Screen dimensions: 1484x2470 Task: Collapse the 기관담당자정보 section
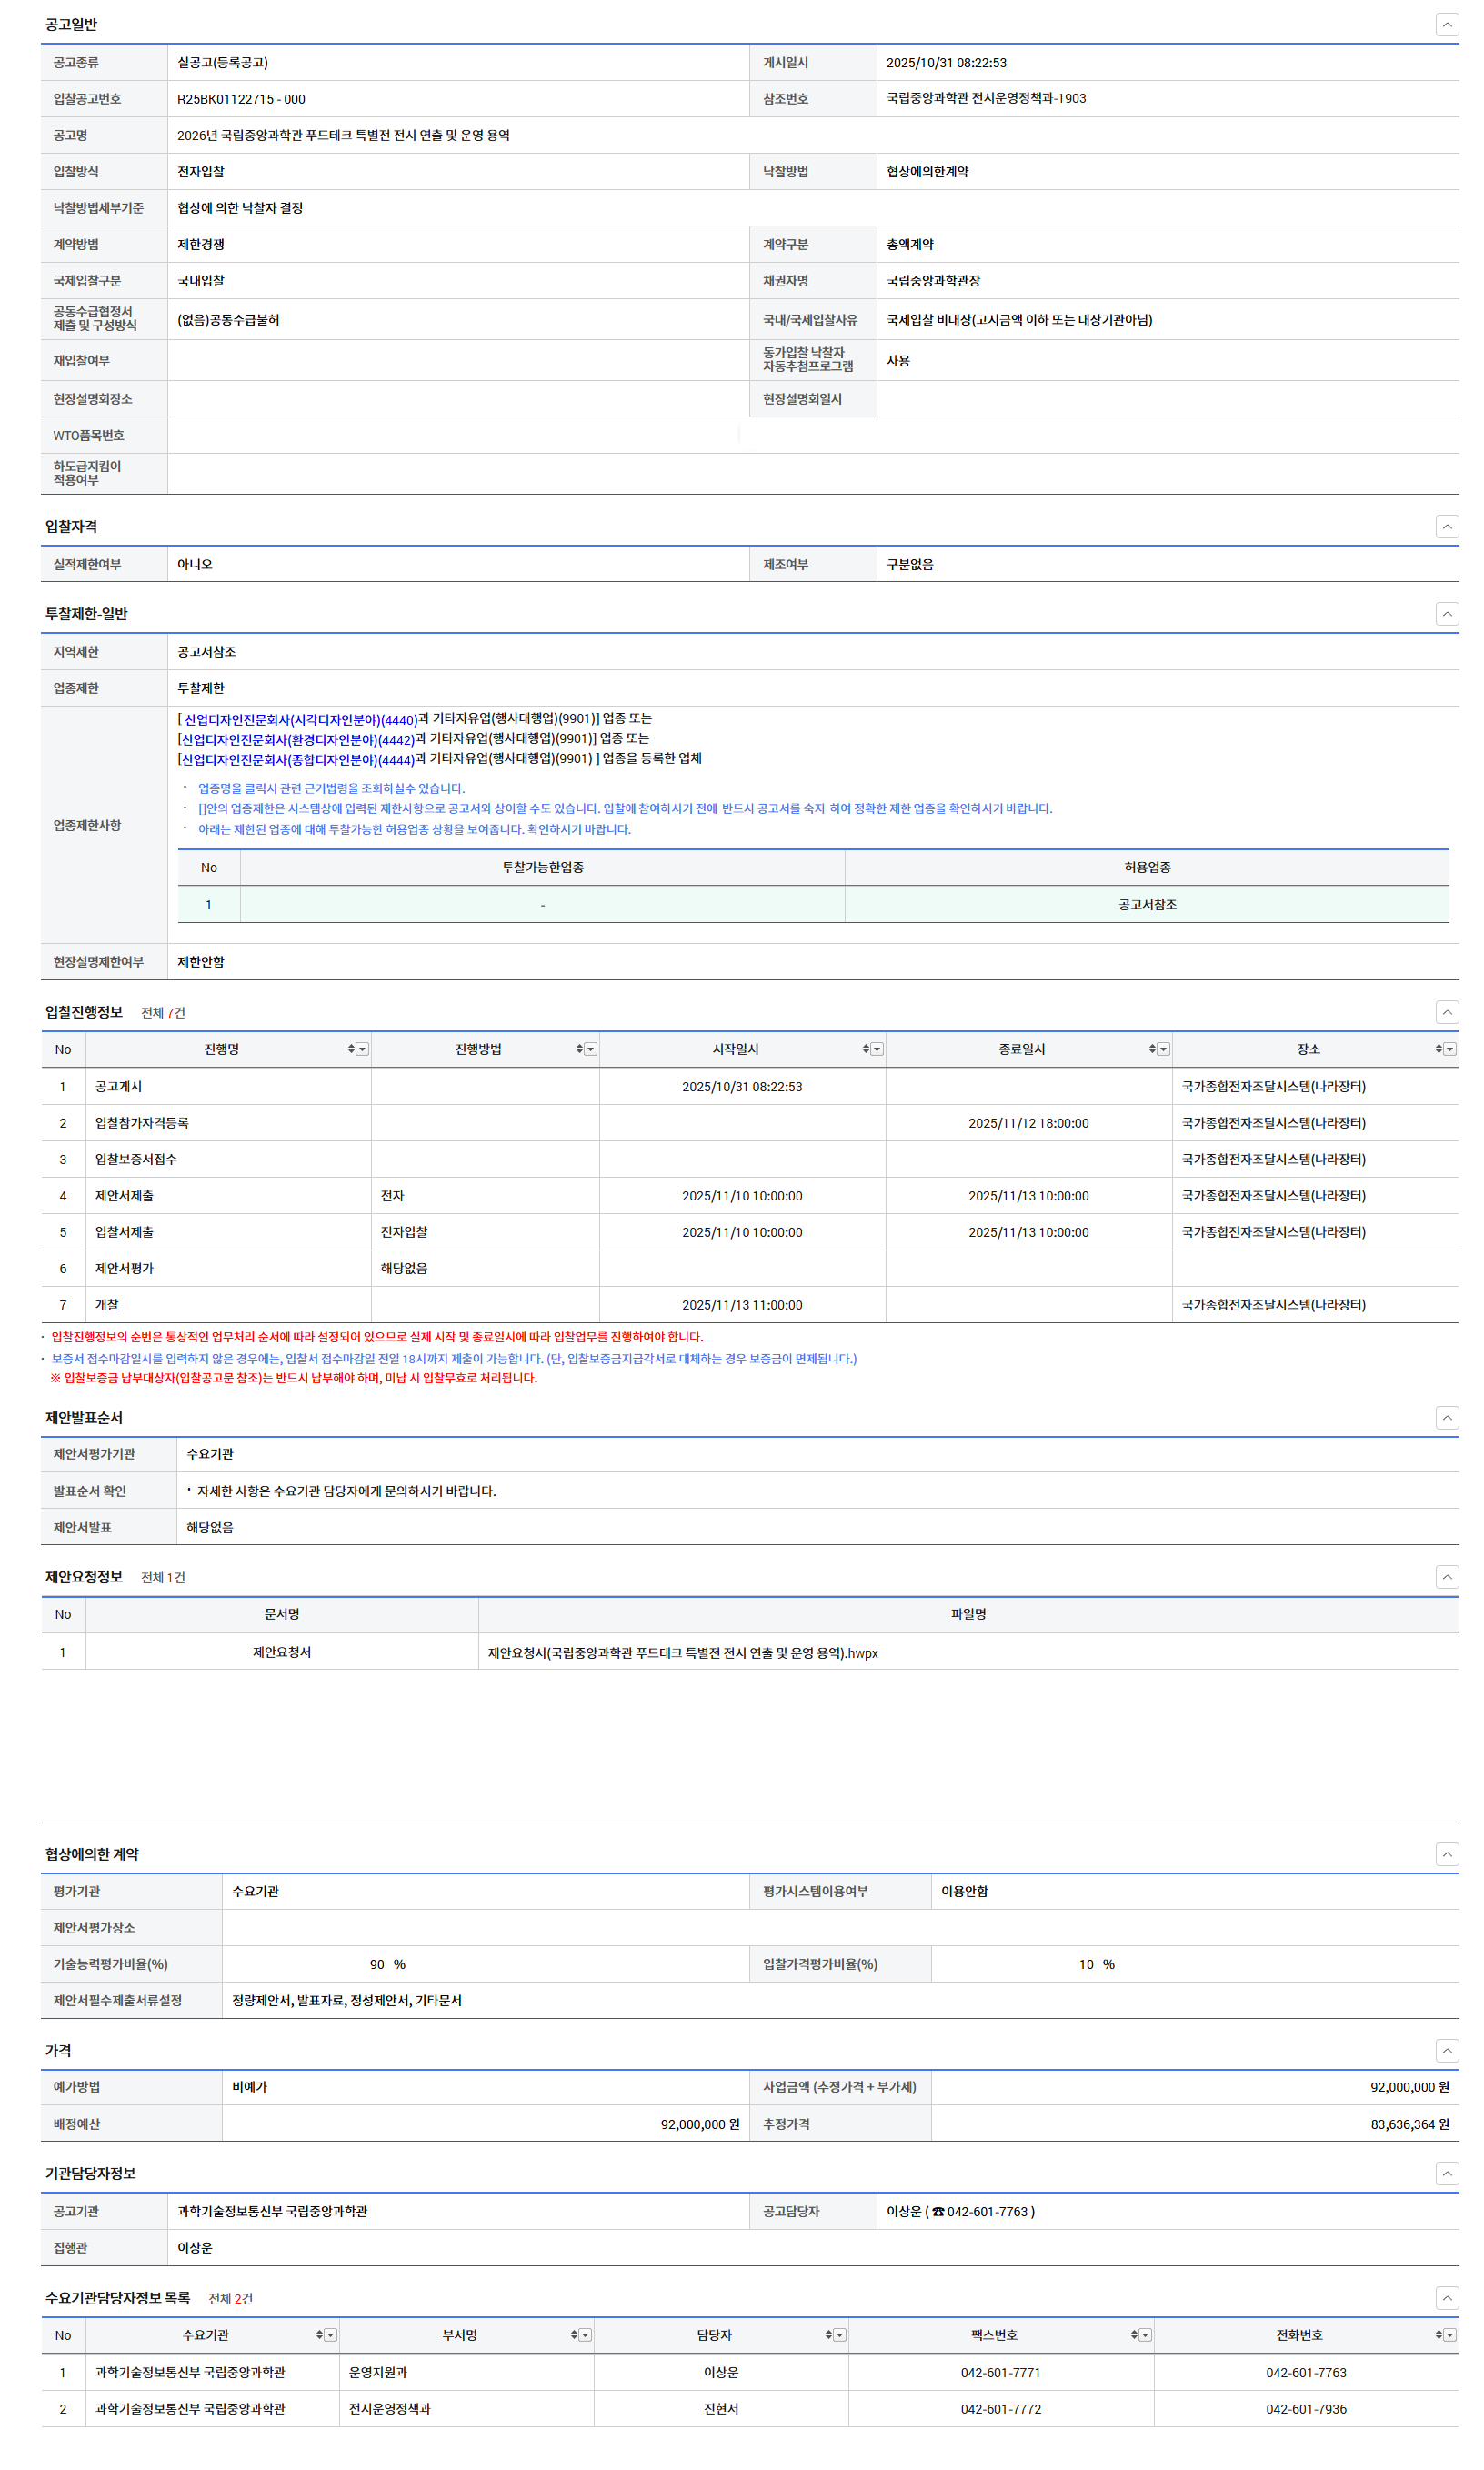coord(1446,2173)
